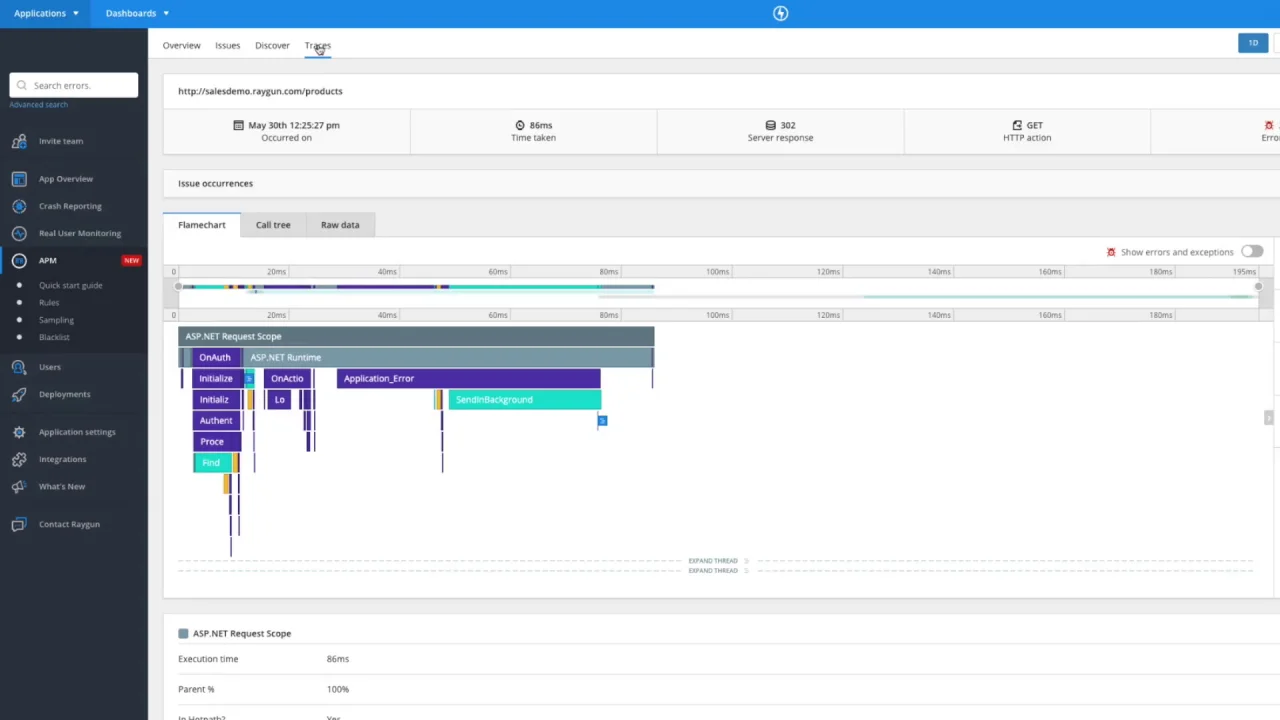This screenshot has width=1280, height=720.
Task: Open Real User Monitoring section
Action: pos(80,233)
